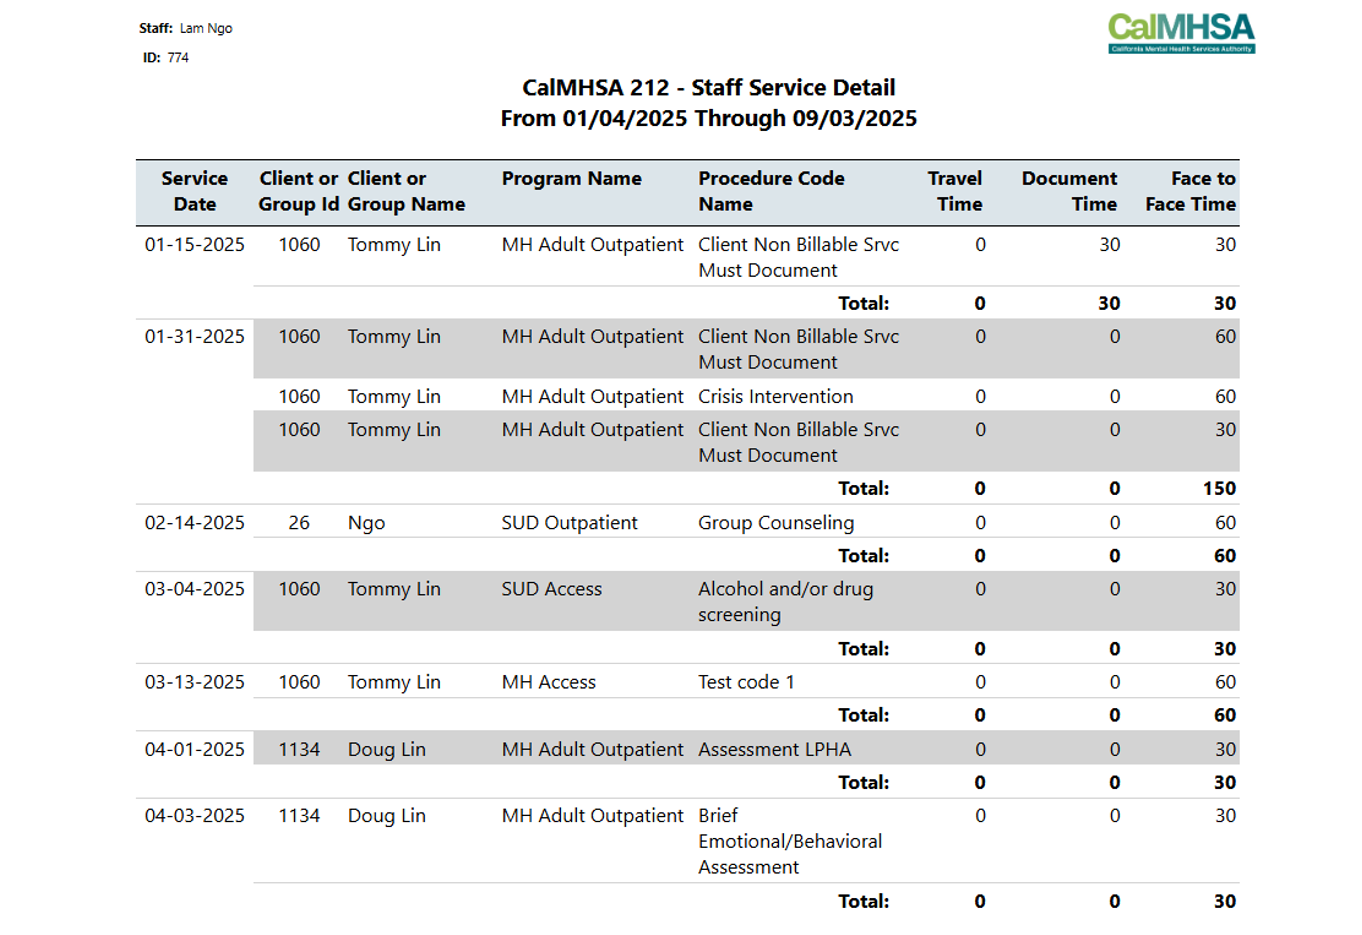
Task: Click Brief Emotional/Behavioral Assessment procedure
Action: [x=790, y=841]
